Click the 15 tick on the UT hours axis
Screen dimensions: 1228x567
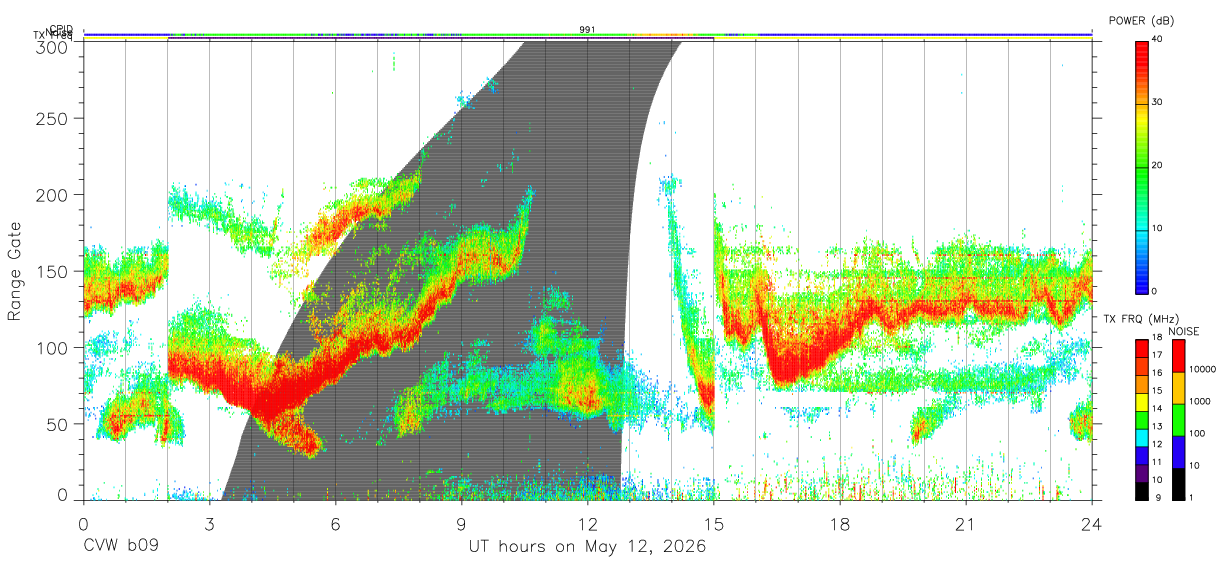pos(714,523)
